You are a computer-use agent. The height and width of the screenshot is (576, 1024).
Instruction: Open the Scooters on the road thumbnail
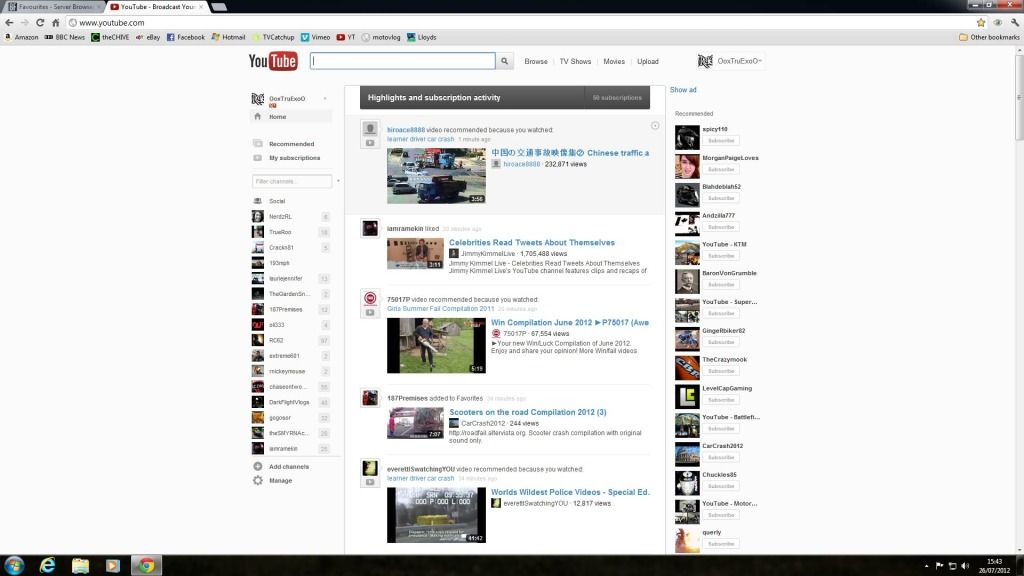(415, 423)
